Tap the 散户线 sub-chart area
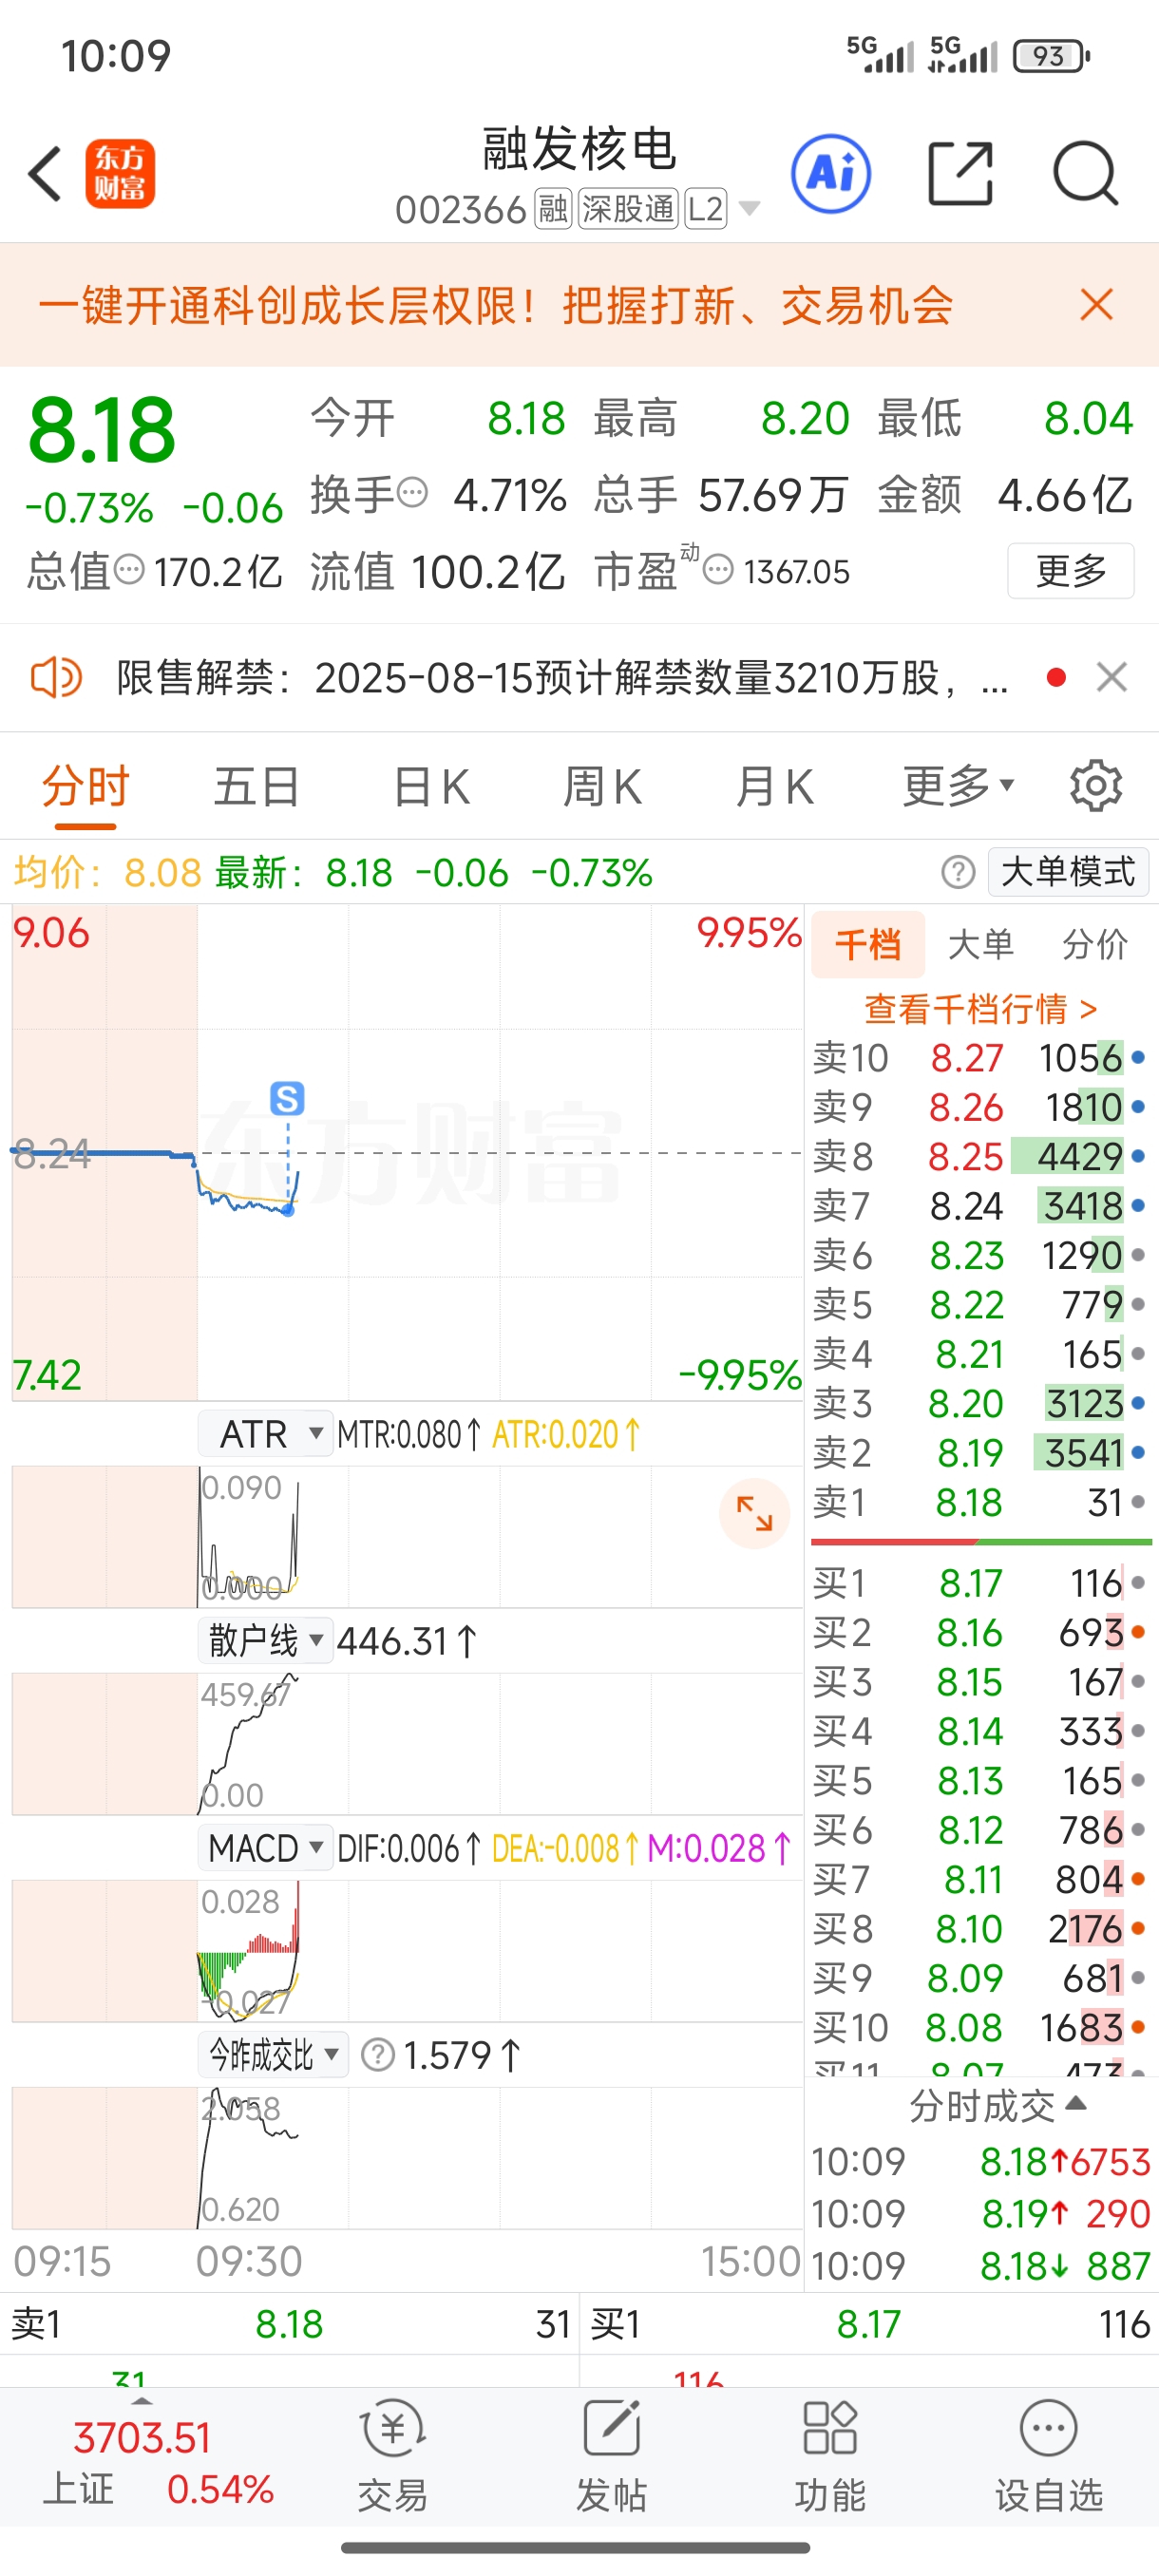Screen dimensions: 1159x2576 point(407,1743)
